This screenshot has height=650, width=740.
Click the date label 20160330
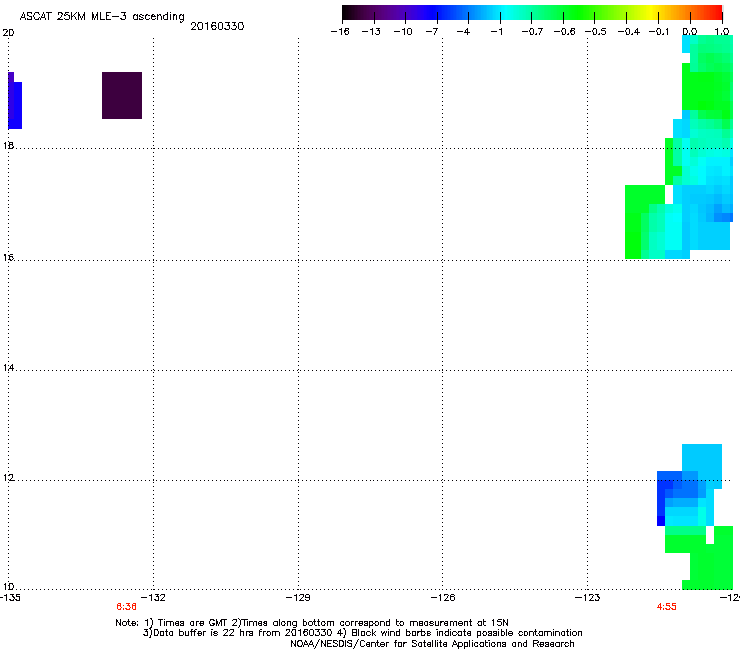coord(217,26)
